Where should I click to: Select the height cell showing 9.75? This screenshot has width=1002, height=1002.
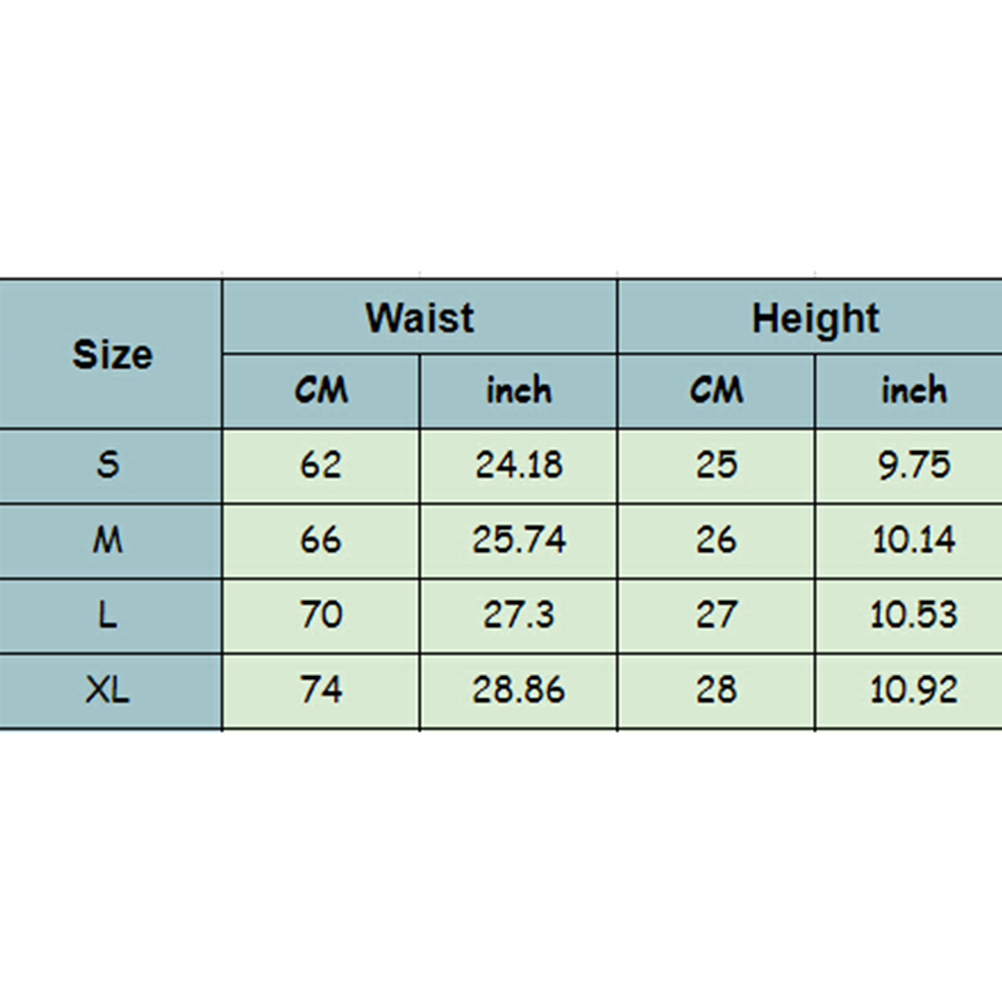pos(909,466)
